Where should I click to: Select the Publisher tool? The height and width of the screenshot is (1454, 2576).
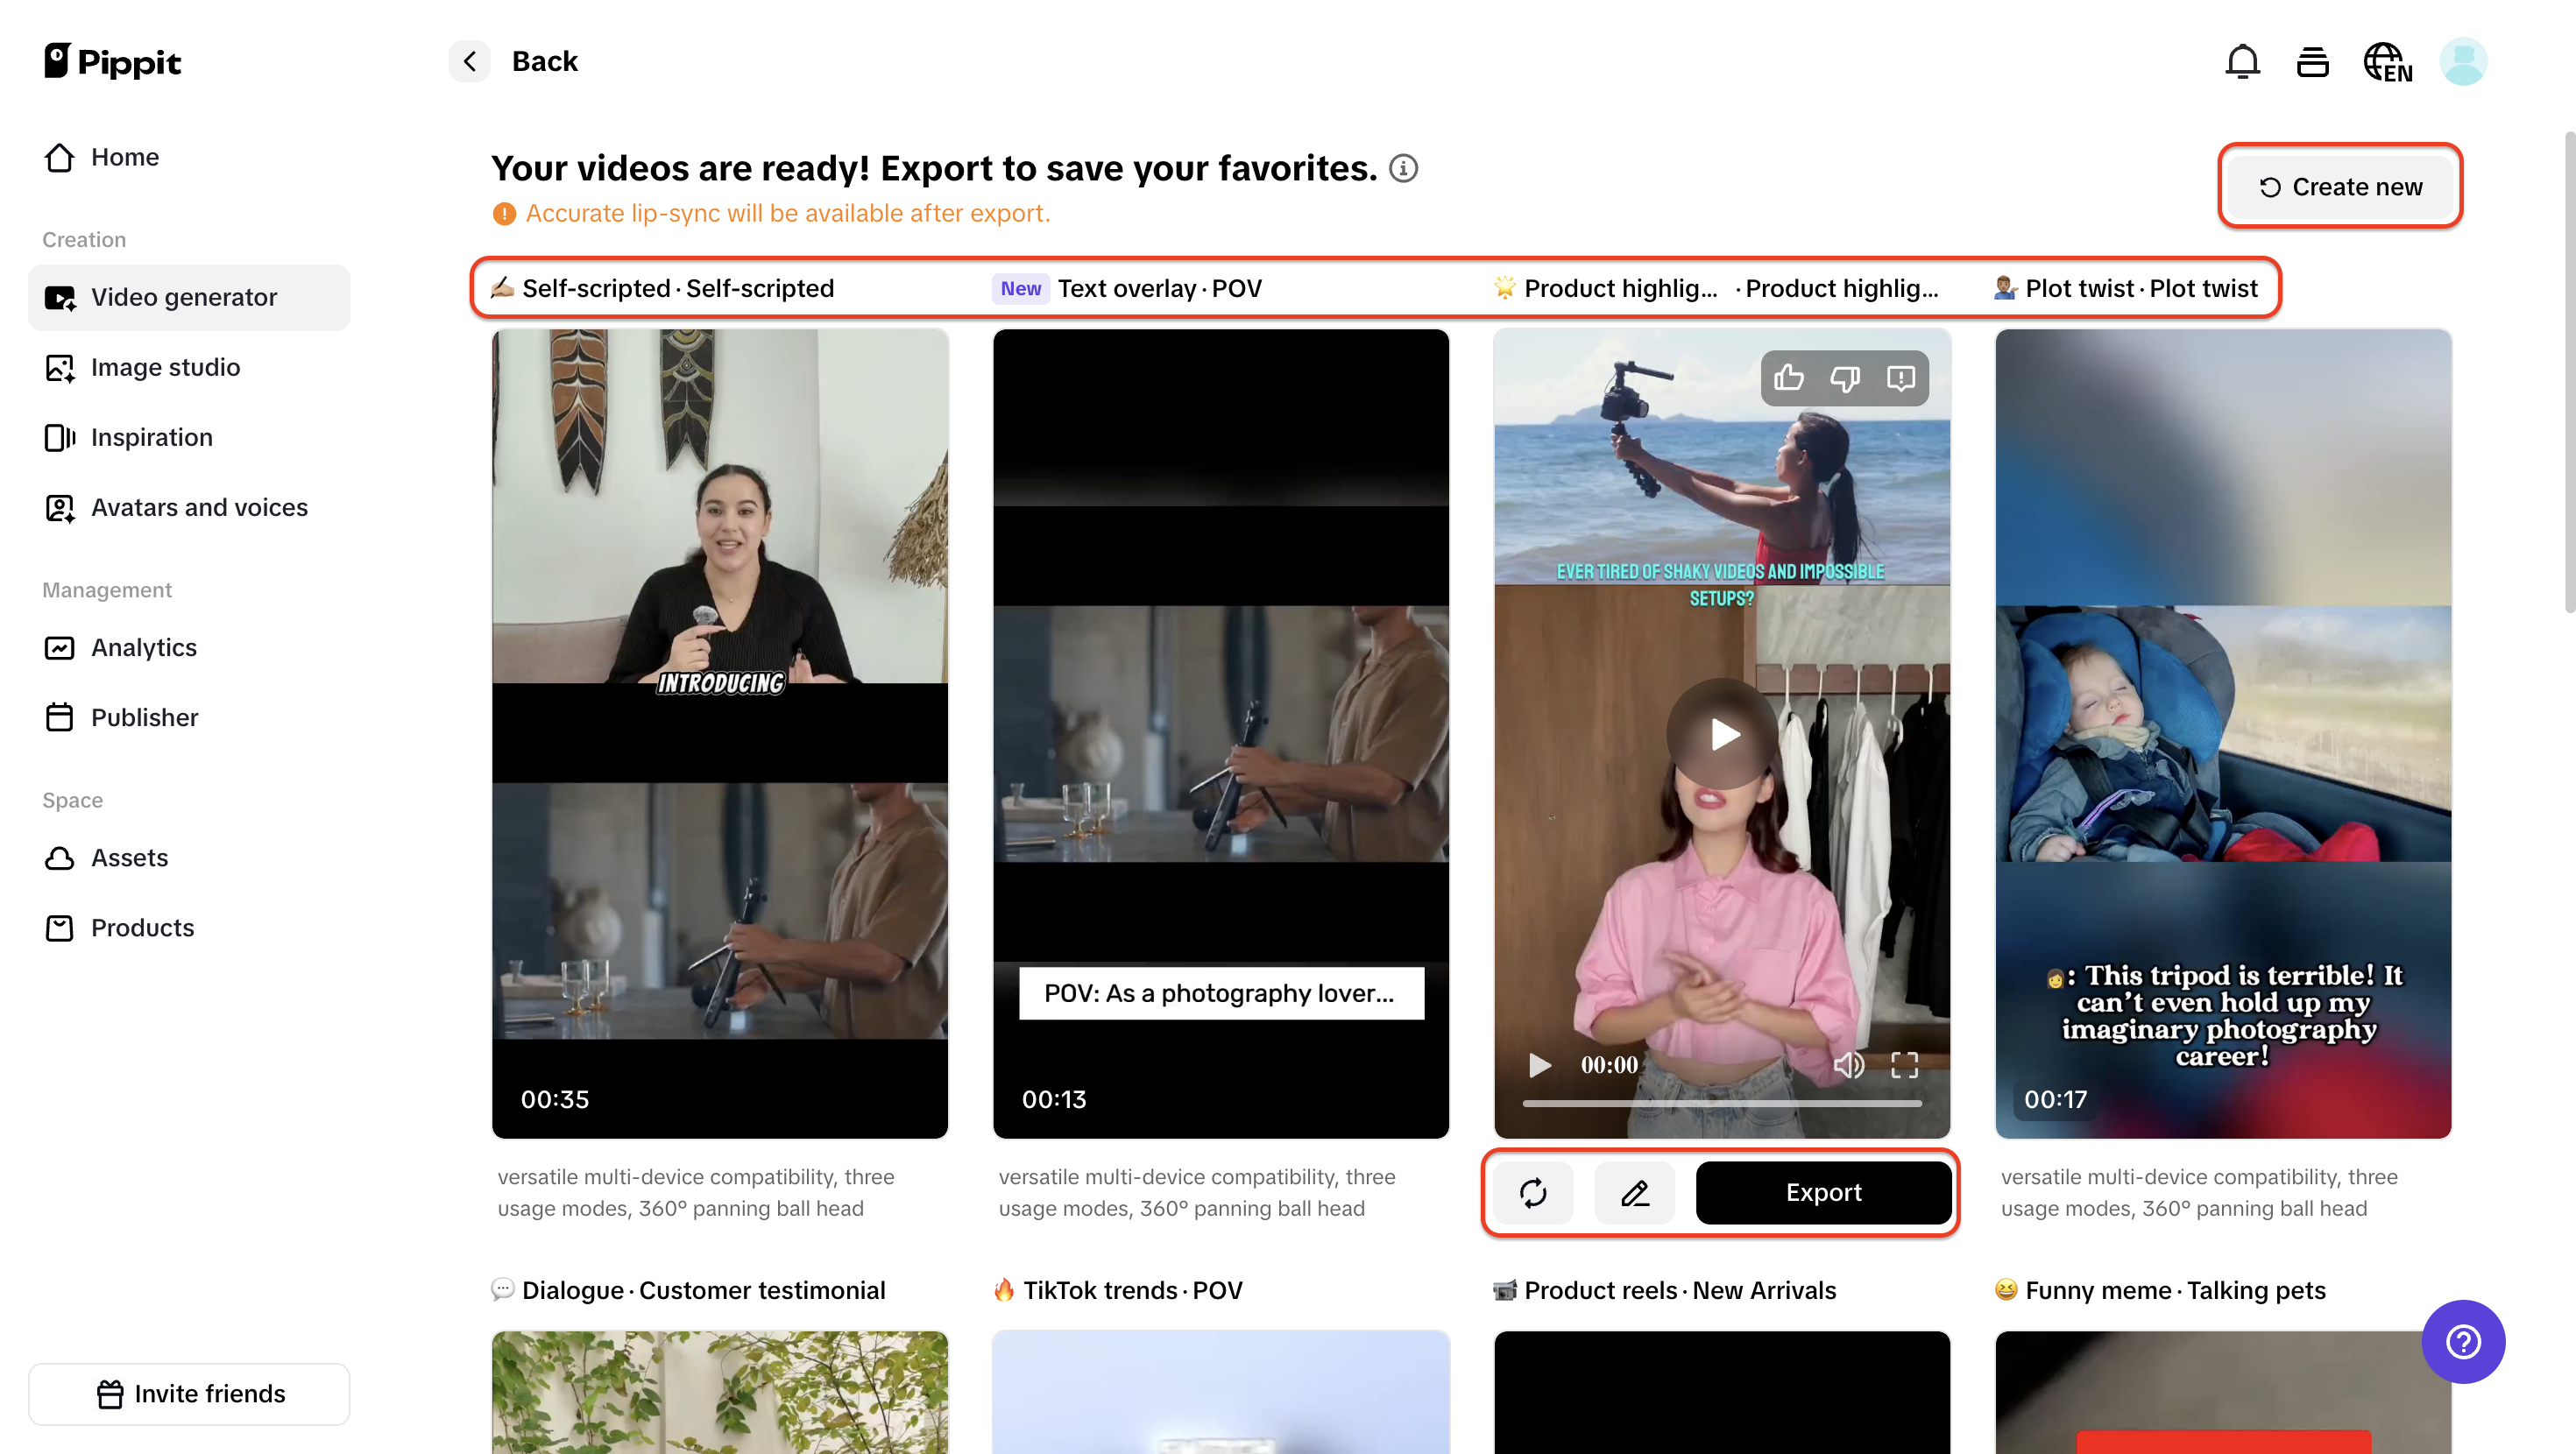(145, 717)
